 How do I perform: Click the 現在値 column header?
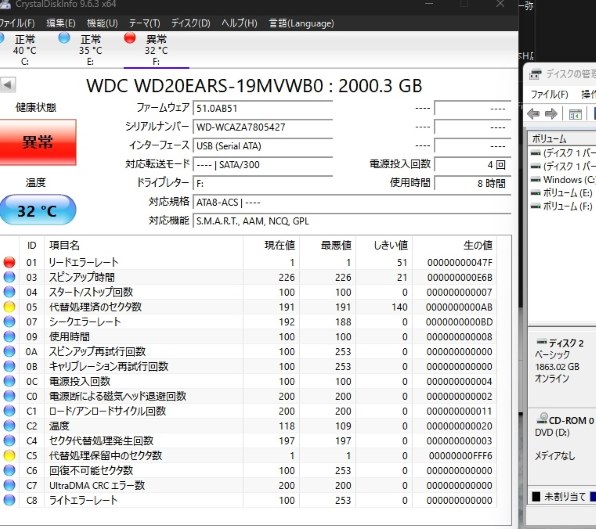(271, 245)
